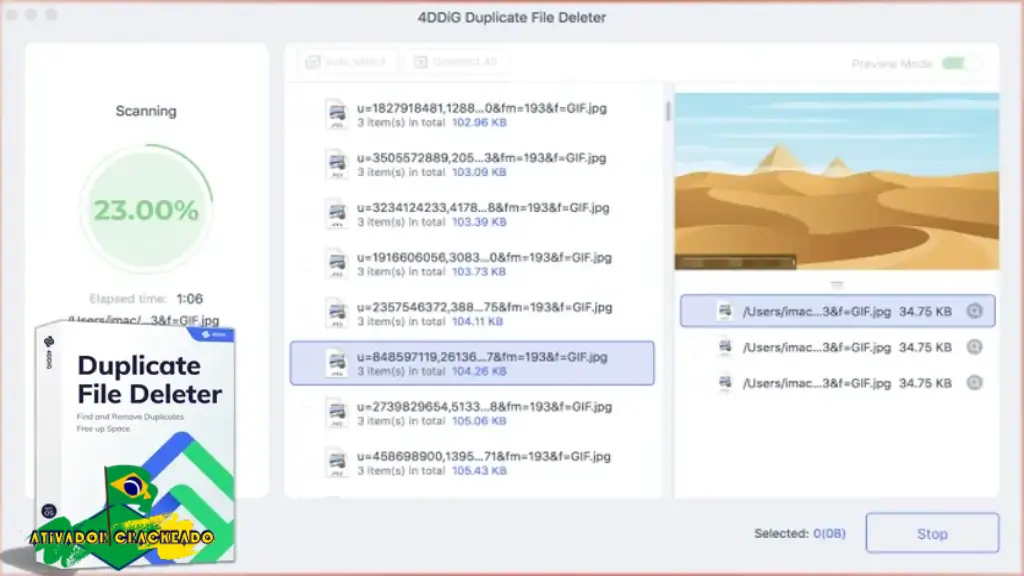Click file icon in middle /Users/imac row
This screenshot has height=576, width=1024.
(x=725, y=347)
